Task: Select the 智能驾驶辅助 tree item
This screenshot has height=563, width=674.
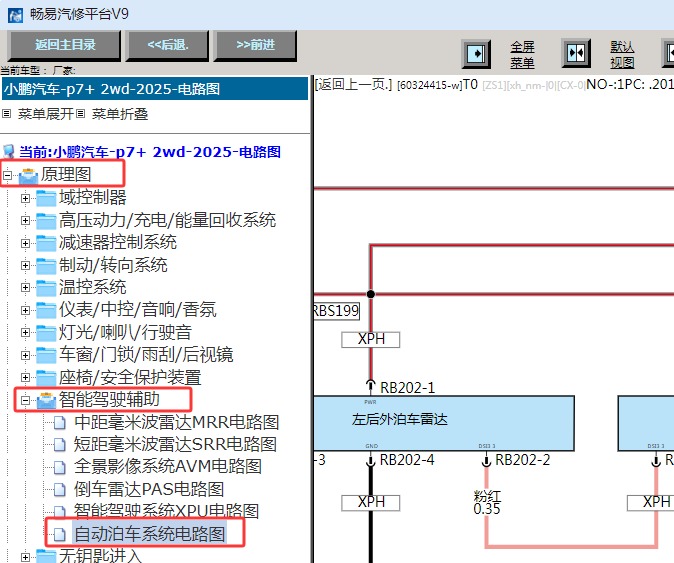Action: click(109, 399)
